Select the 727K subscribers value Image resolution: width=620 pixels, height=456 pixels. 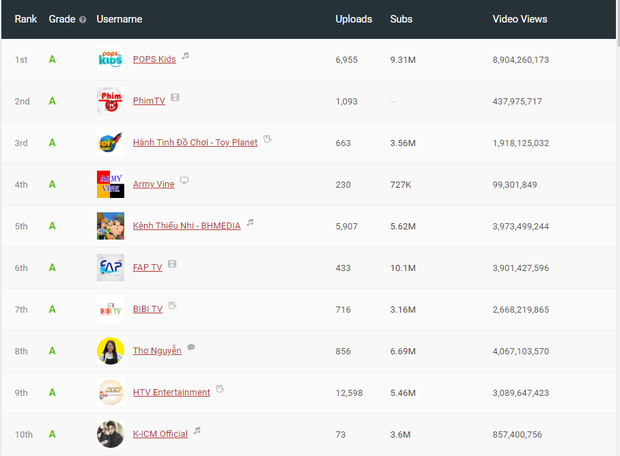401,185
